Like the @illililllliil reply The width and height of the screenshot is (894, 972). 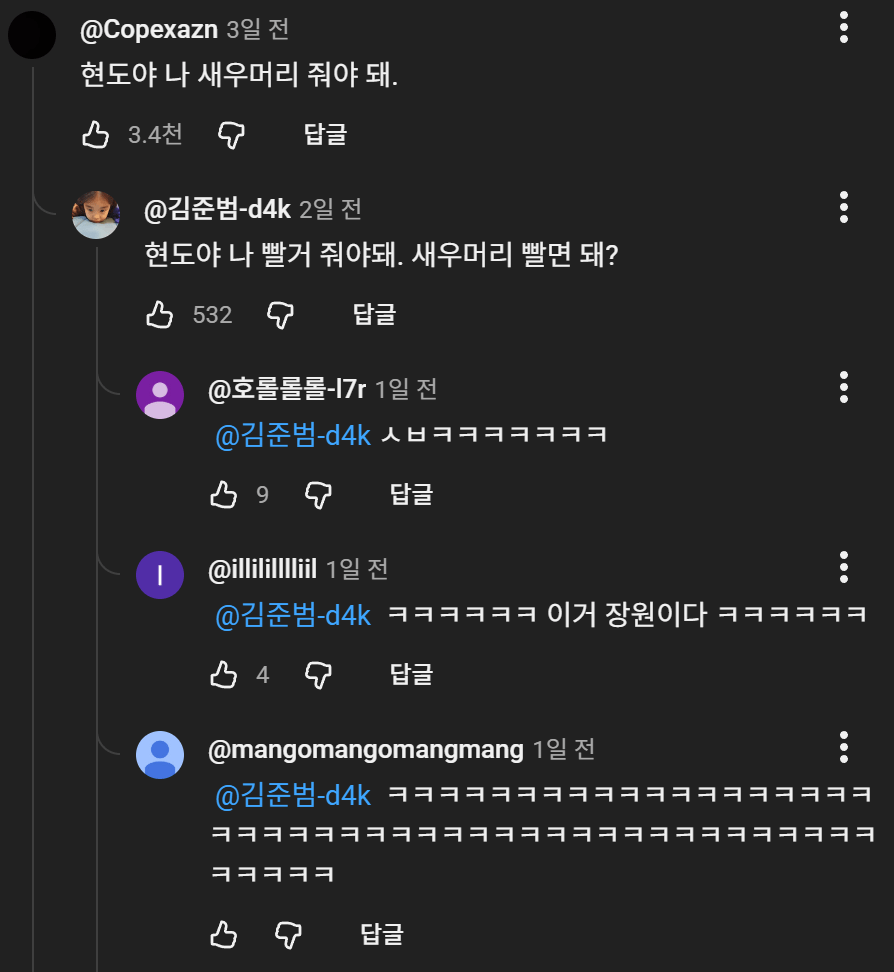point(224,675)
